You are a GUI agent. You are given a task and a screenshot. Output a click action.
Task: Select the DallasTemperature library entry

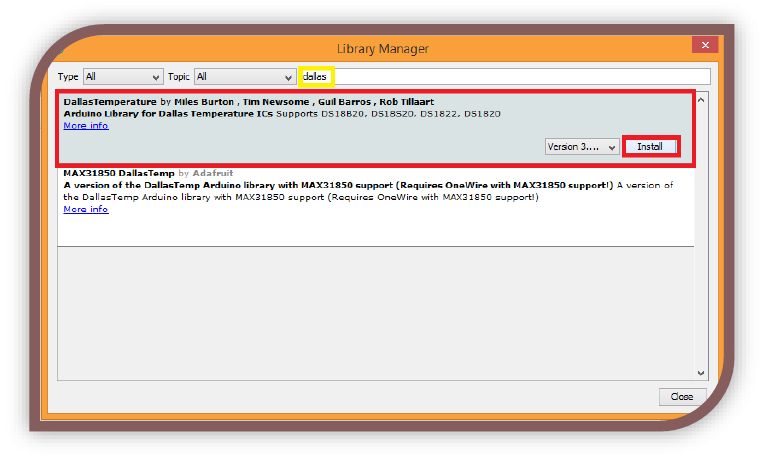(375, 129)
